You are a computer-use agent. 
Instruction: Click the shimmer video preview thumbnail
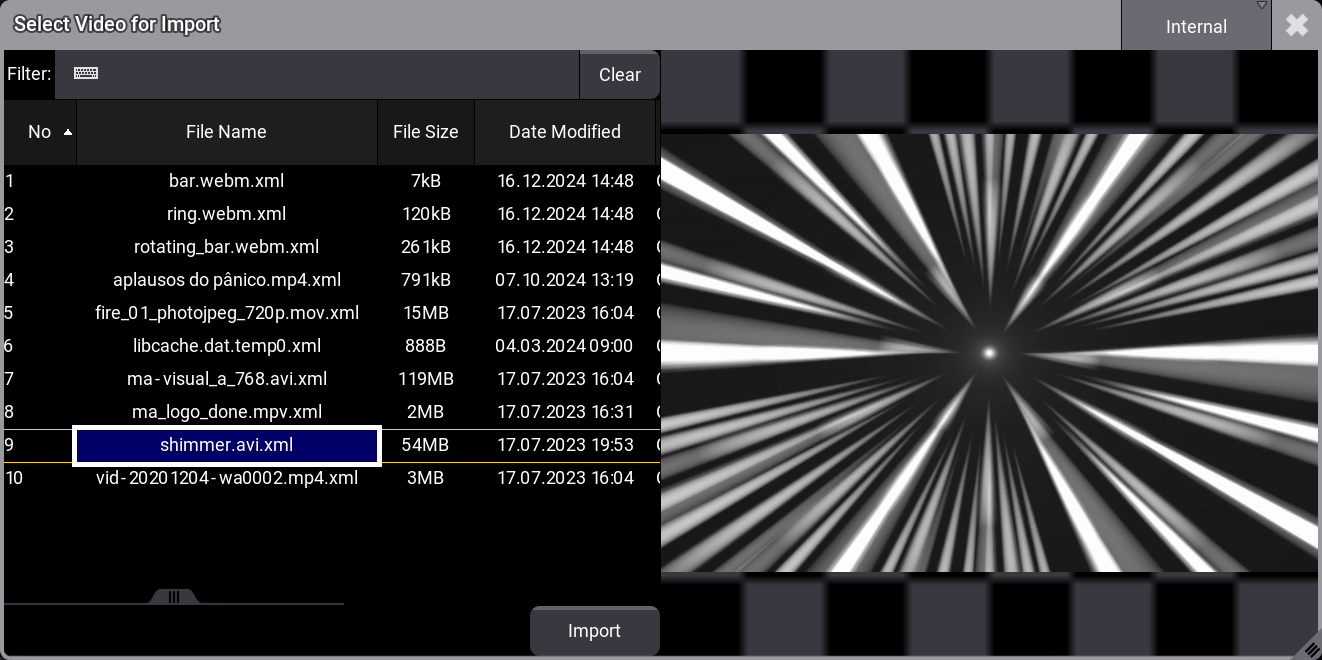(x=989, y=352)
